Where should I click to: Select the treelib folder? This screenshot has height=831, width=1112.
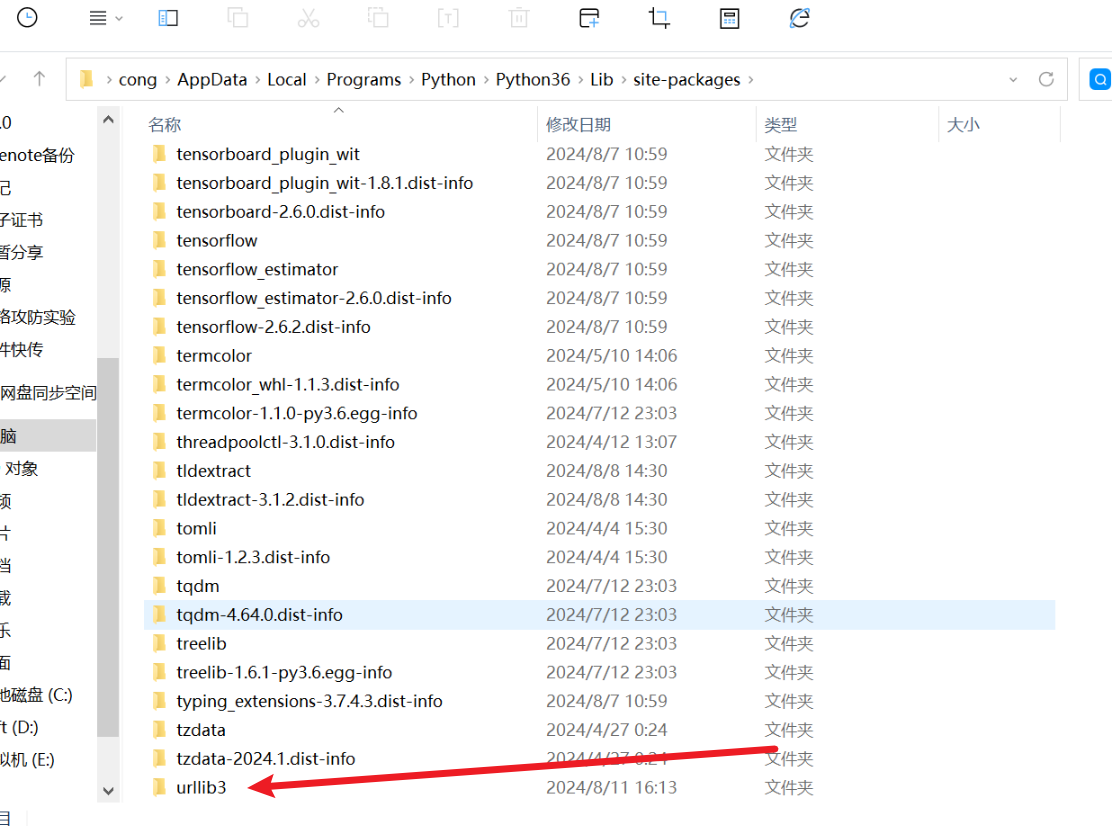pos(201,643)
